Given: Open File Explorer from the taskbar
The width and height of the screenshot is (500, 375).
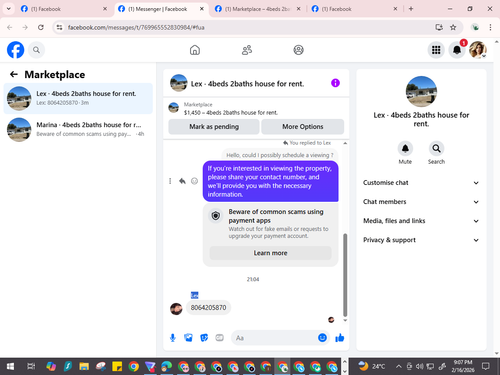Looking at the screenshot, I should click(x=84, y=367).
